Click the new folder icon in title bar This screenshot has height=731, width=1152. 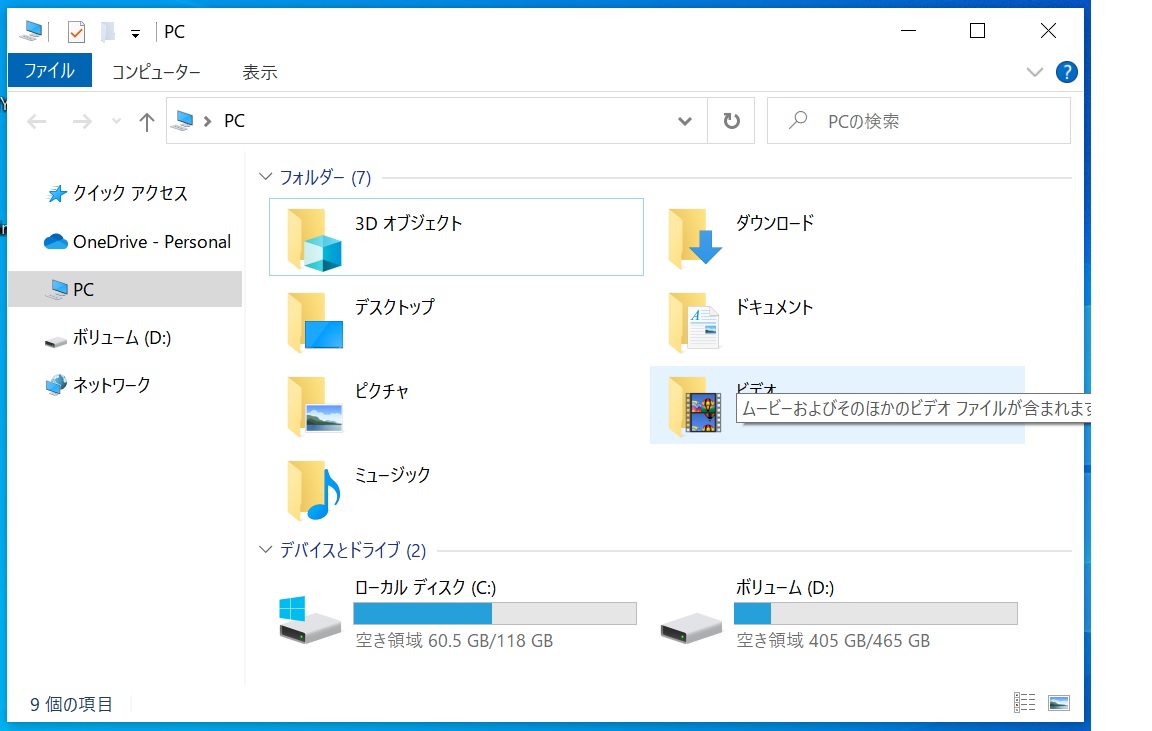click(108, 32)
